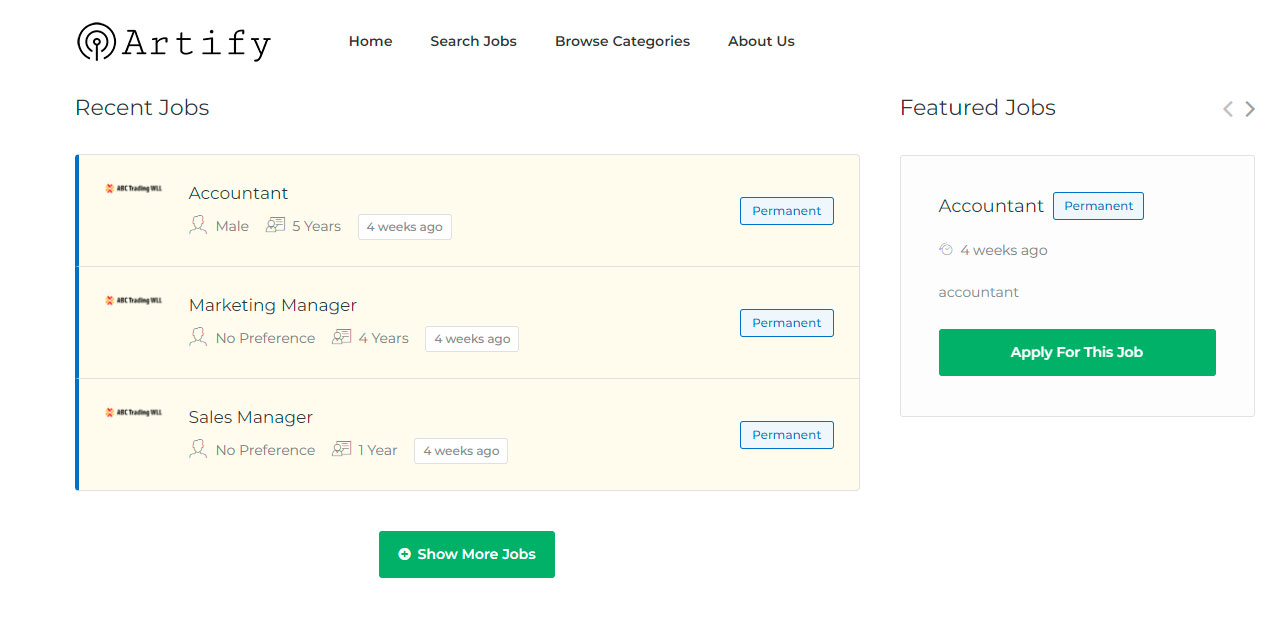Image resolution: width=1282 pixels, height=628 pixels.
Task: Click the experience icon next to 4 Years
Action: (x=342, y=338)
